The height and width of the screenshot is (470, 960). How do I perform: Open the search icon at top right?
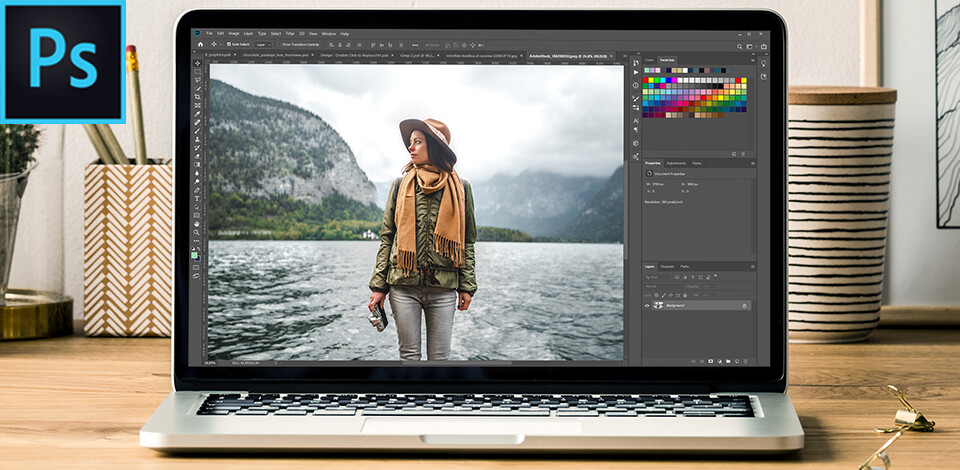[739, 47]
